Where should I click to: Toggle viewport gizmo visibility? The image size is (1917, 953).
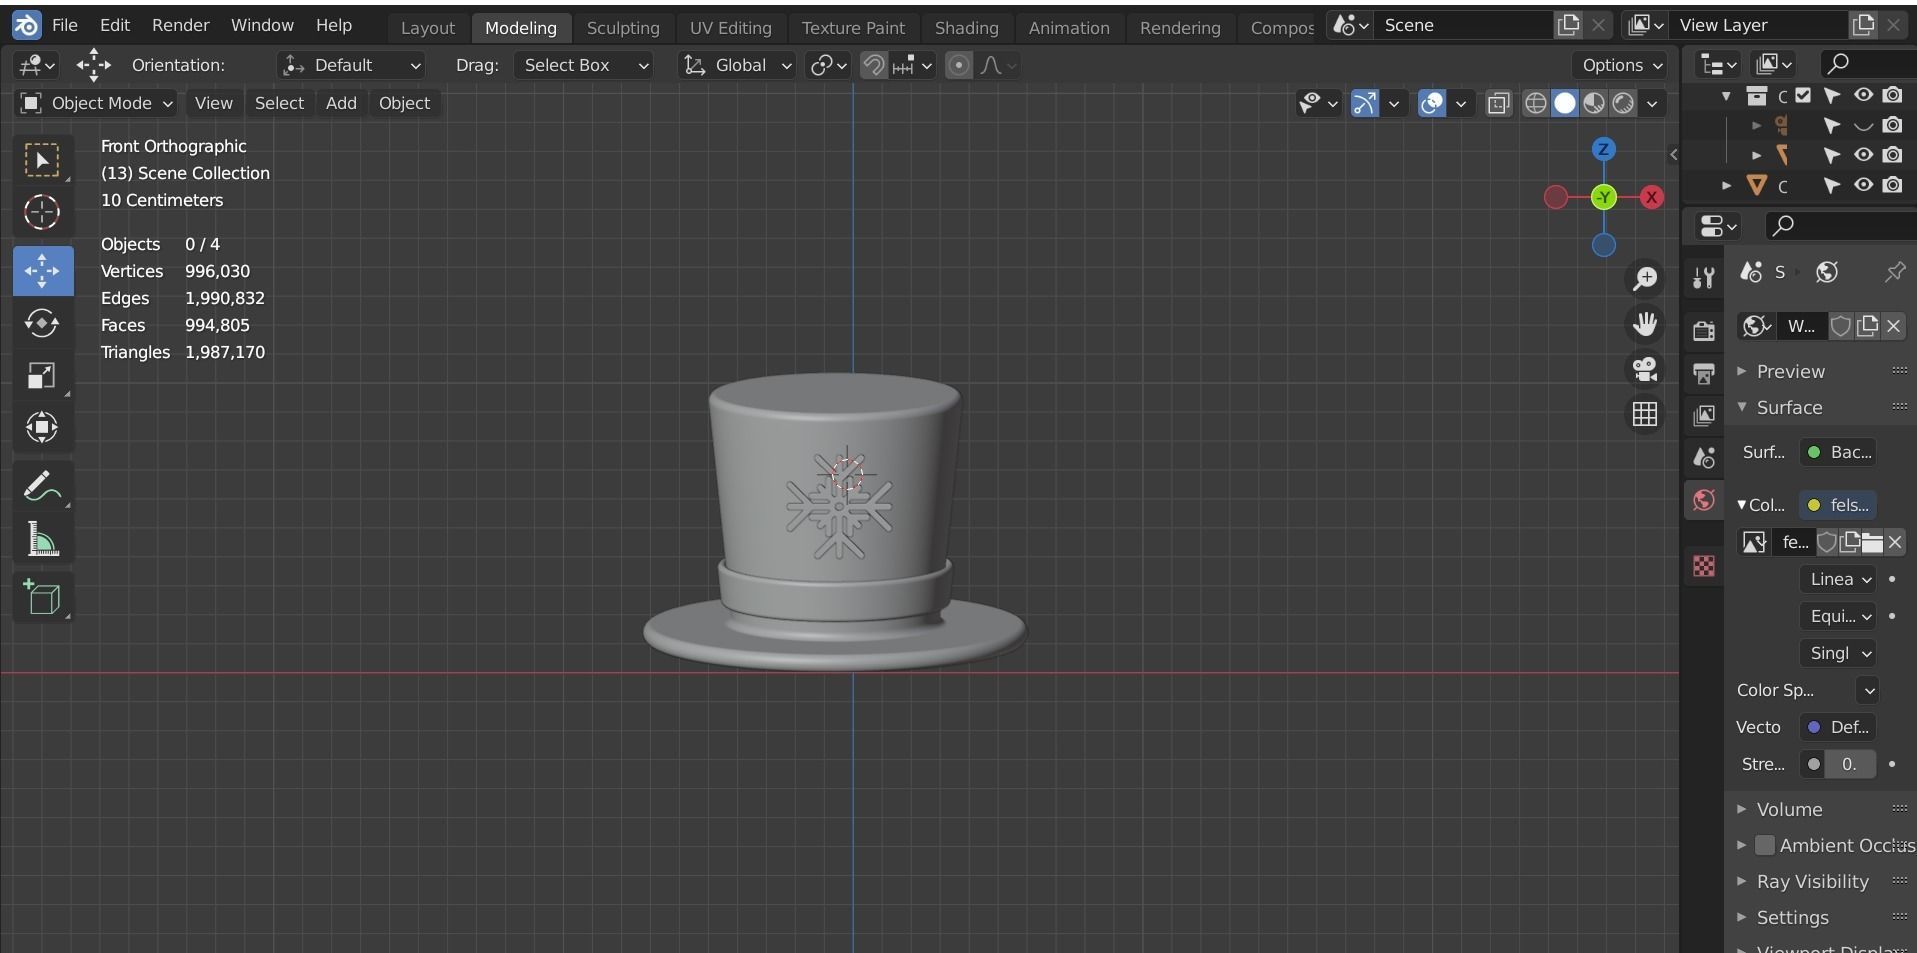point(1365,103)
